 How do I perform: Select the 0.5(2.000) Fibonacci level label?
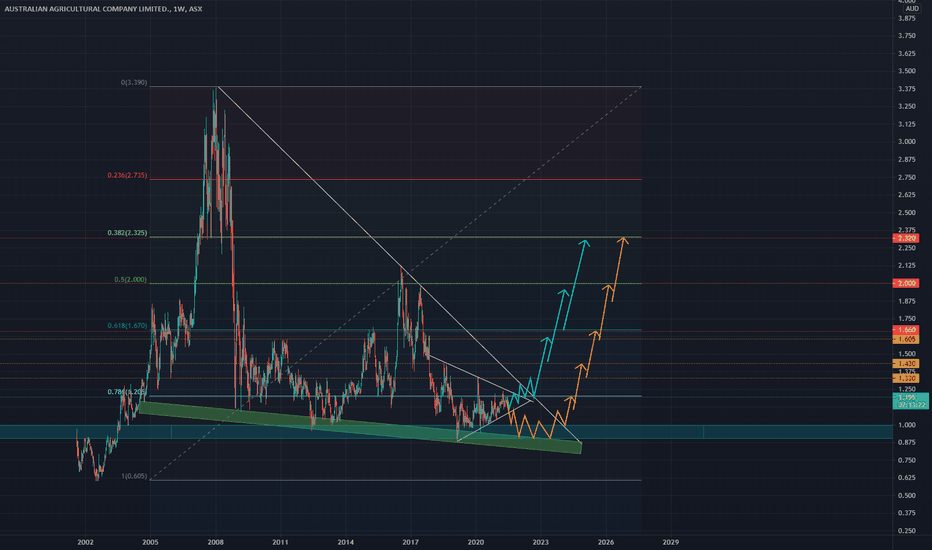tap(131, 279)
